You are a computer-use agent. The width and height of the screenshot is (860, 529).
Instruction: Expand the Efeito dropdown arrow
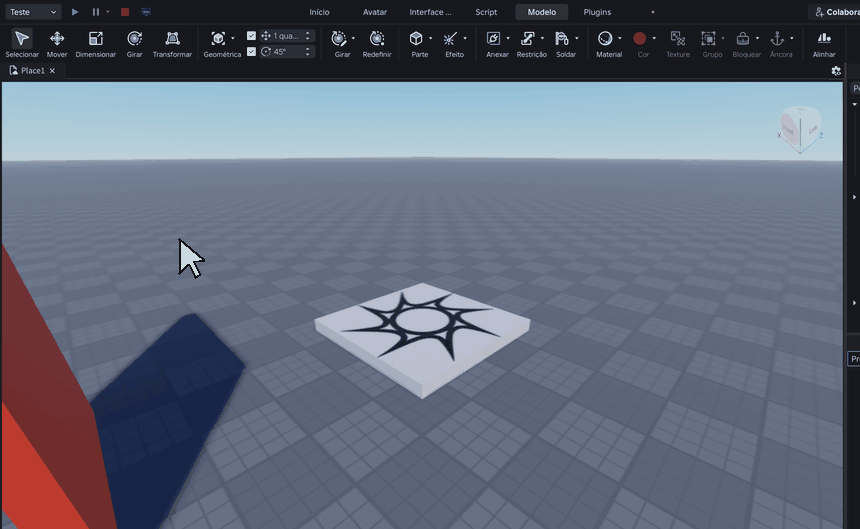pyautogui.click(x=465, y=38)
